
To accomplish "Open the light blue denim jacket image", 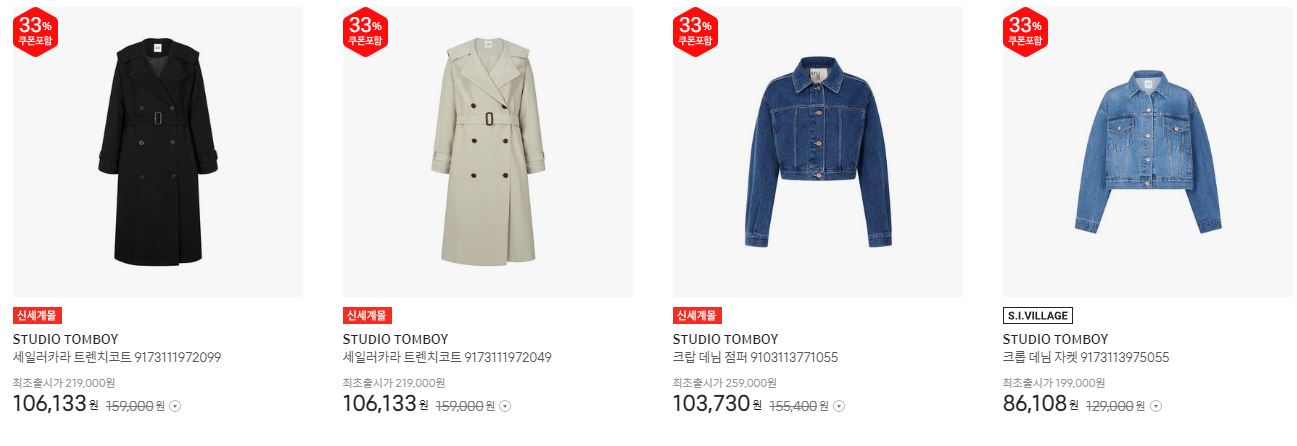I will 1148,152.
